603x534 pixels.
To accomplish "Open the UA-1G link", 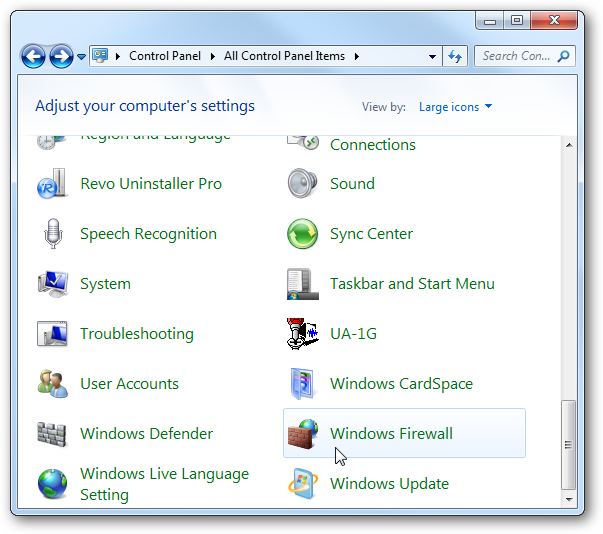I will [353, 334].
